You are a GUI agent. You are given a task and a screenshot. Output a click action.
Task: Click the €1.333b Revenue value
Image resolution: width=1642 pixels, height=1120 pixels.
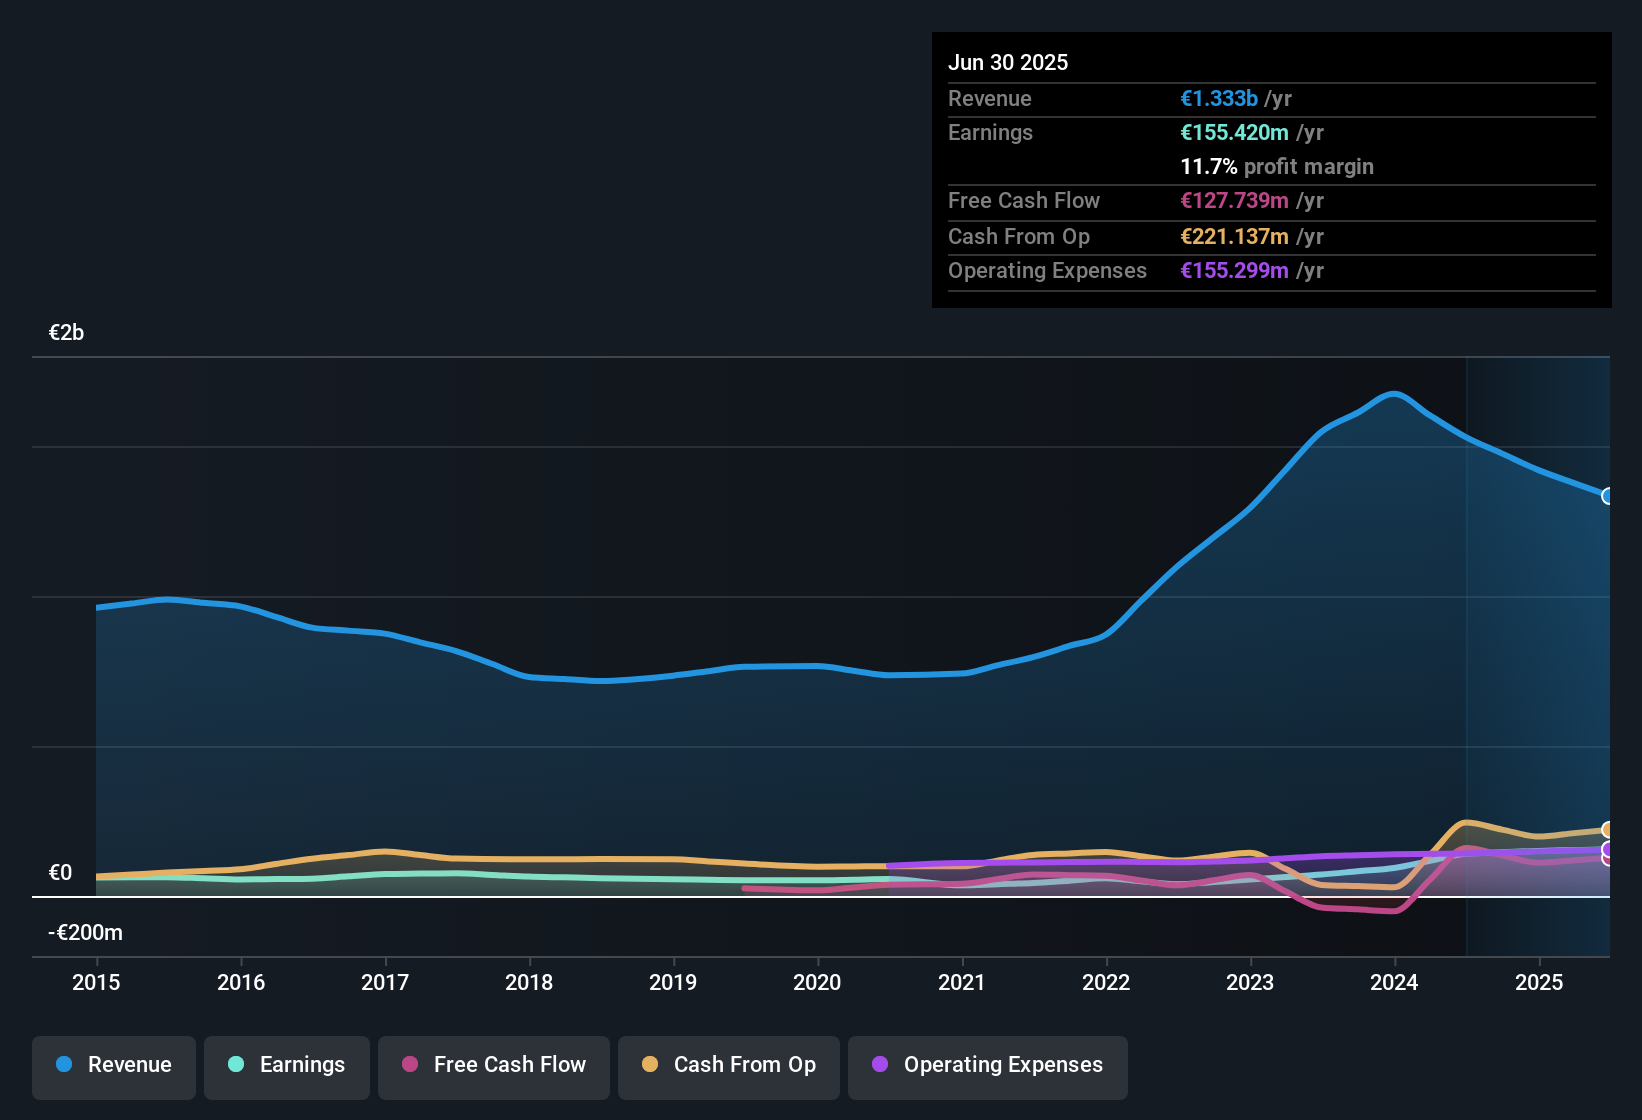(1218, 98)
